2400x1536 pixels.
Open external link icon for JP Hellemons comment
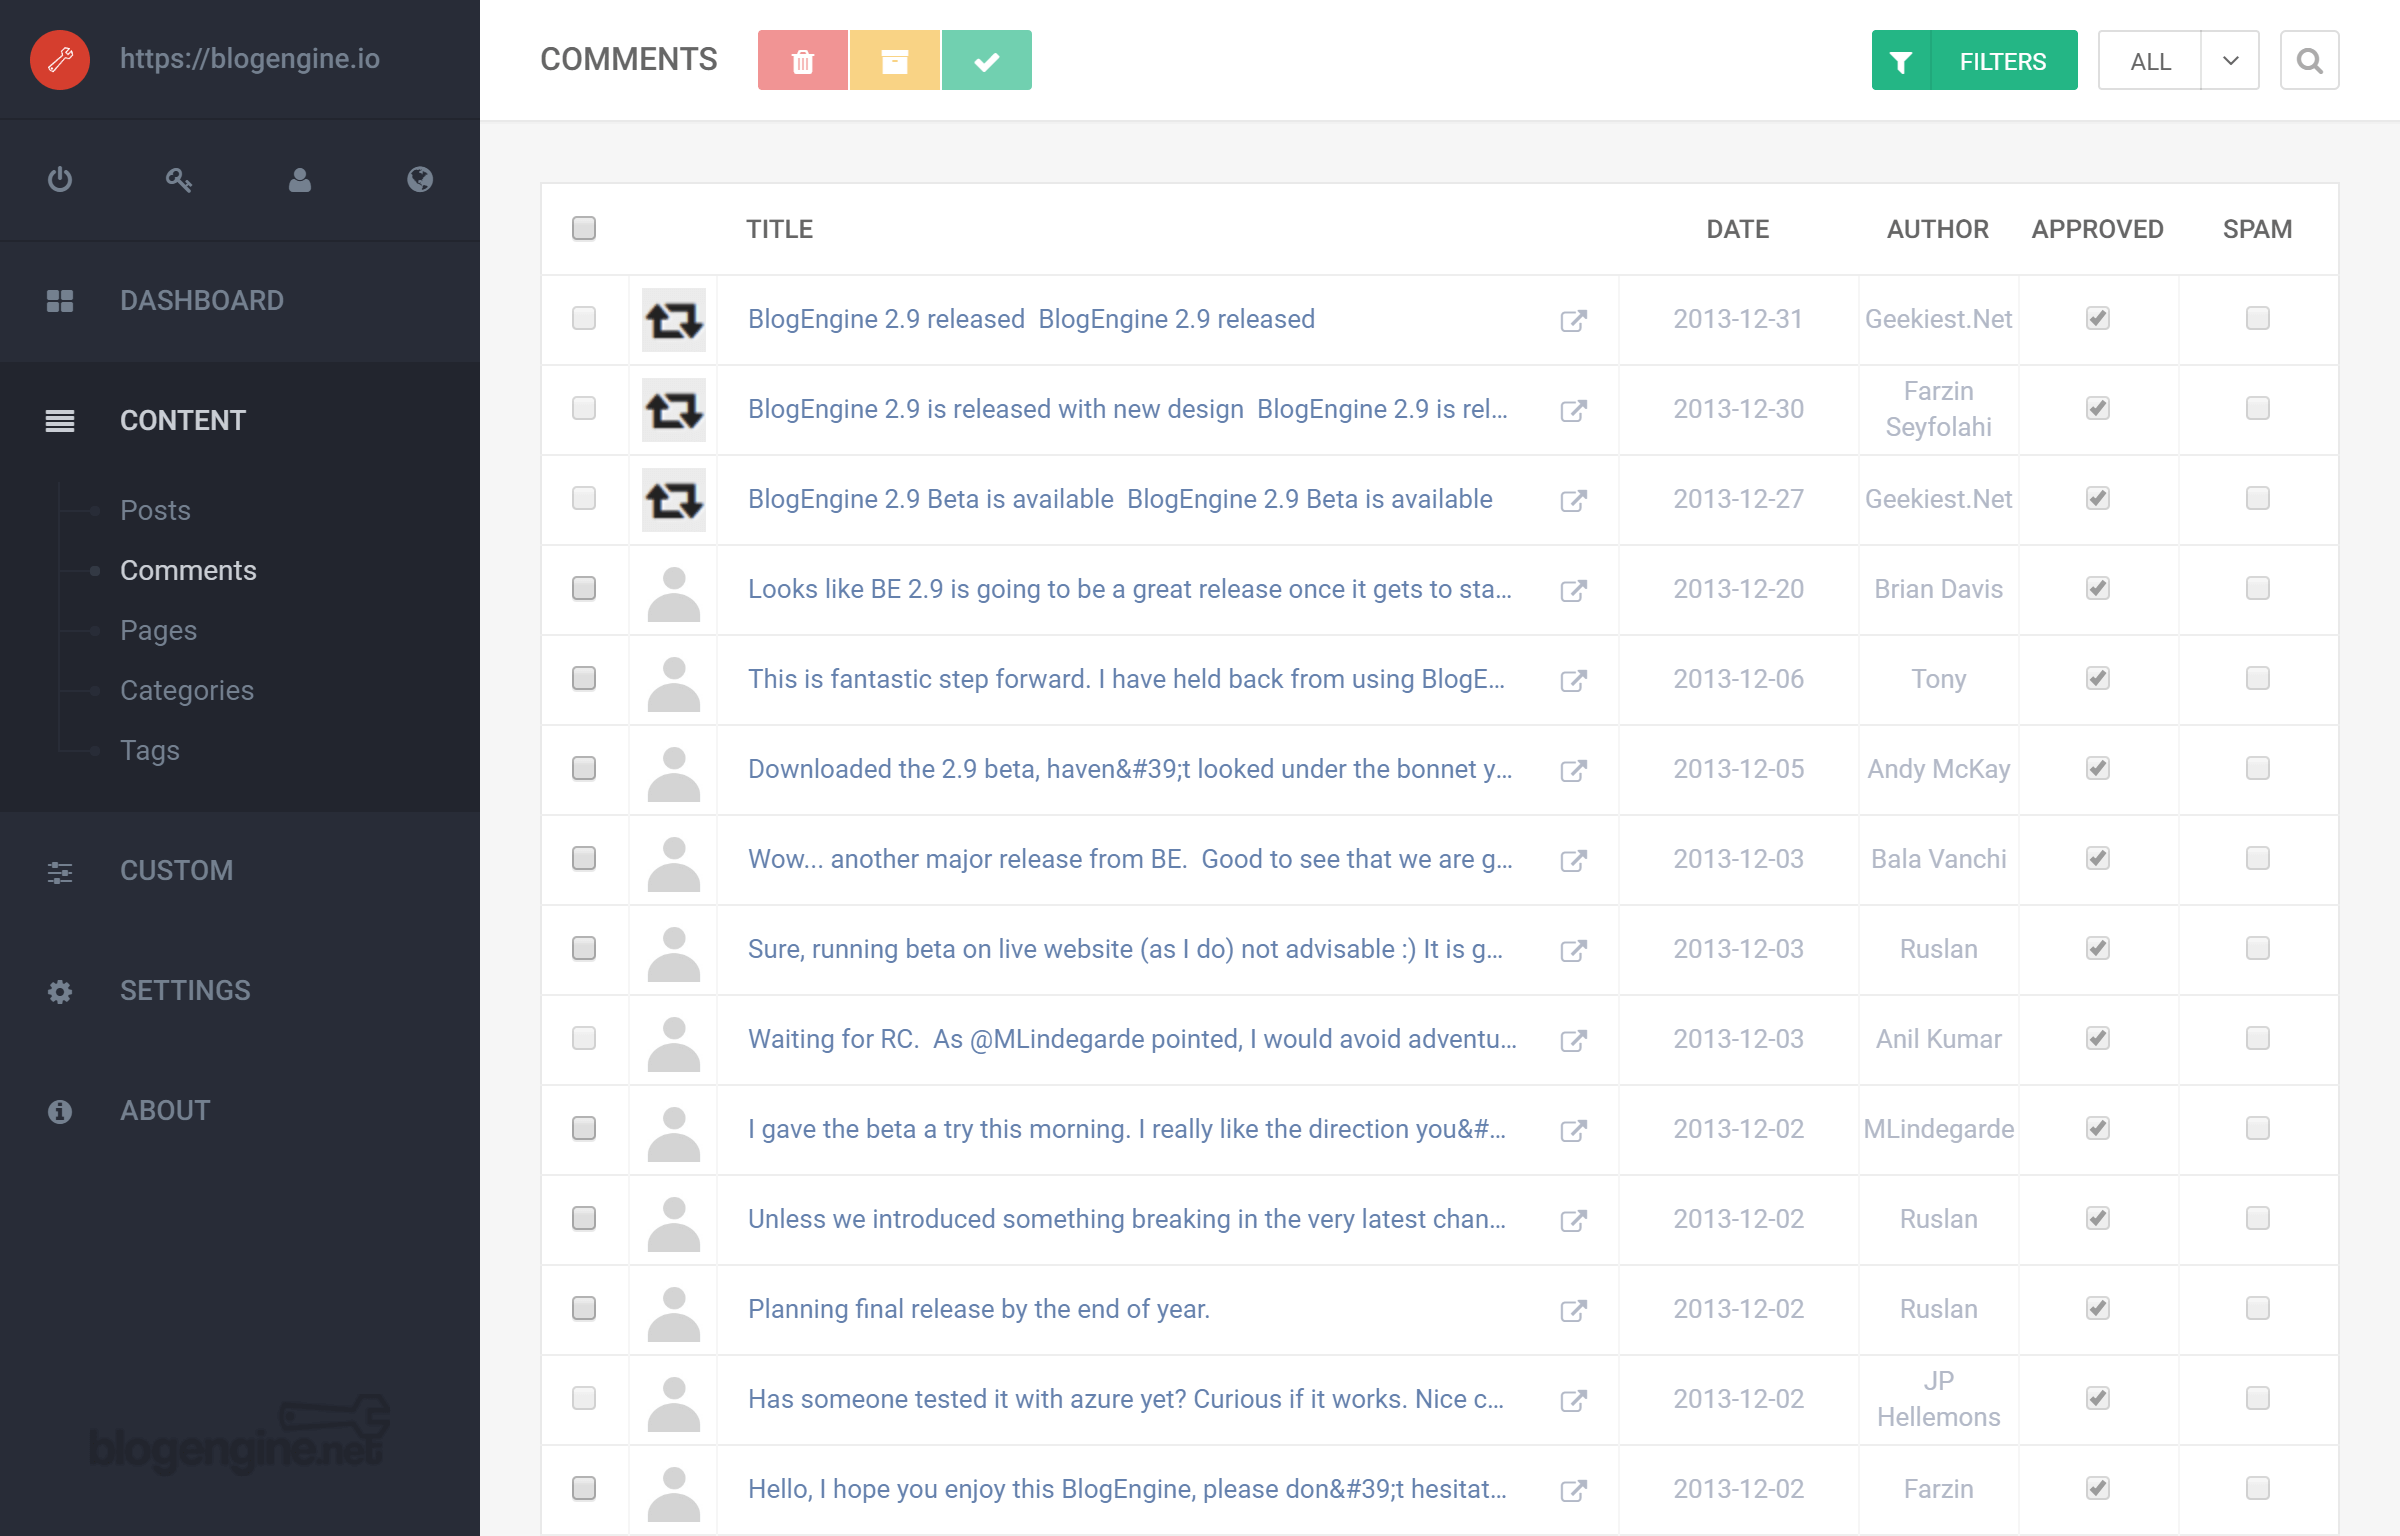(x=1574, y=1400)
